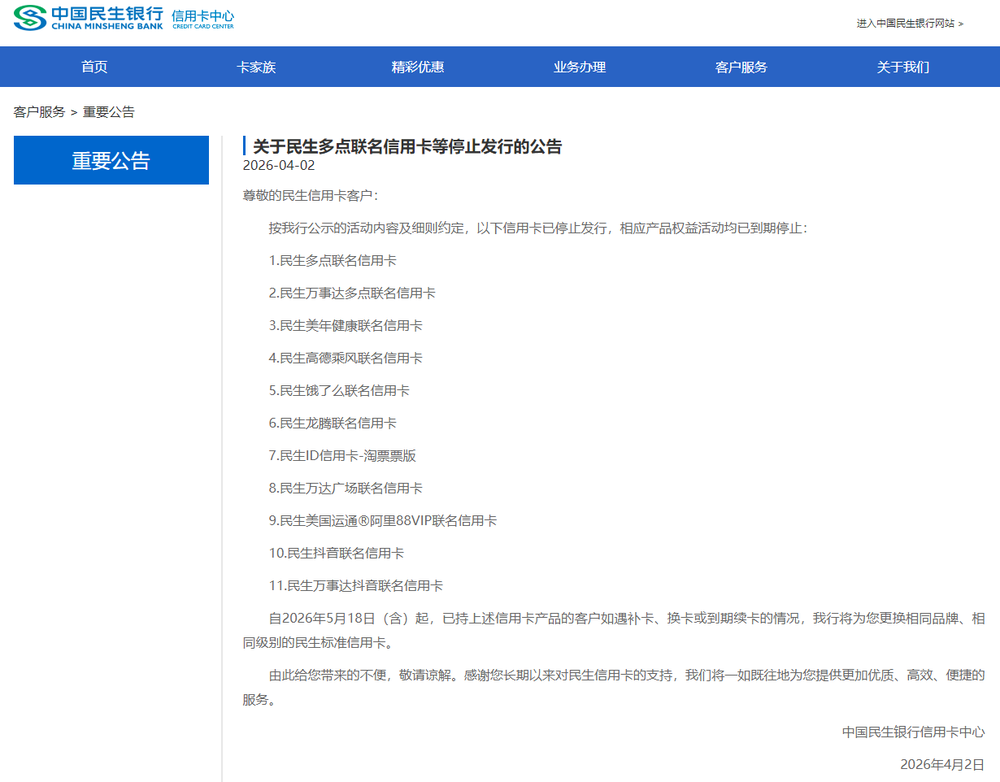This screenshot has width=1000, height=782.
Task: Open the 客户服务 (Customer Service) navigation menu
Action: click(738, 66)
